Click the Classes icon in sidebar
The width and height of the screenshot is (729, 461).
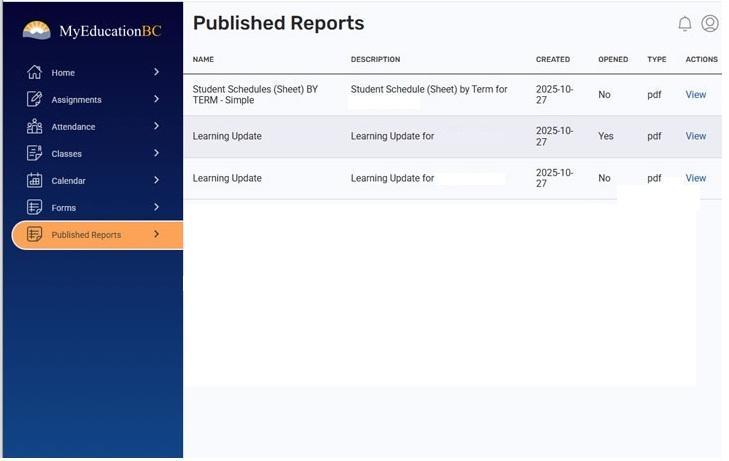pos(35,153)
